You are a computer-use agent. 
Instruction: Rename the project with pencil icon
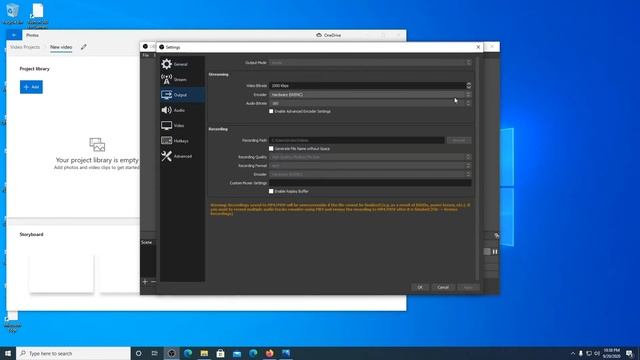coord(84,47)
